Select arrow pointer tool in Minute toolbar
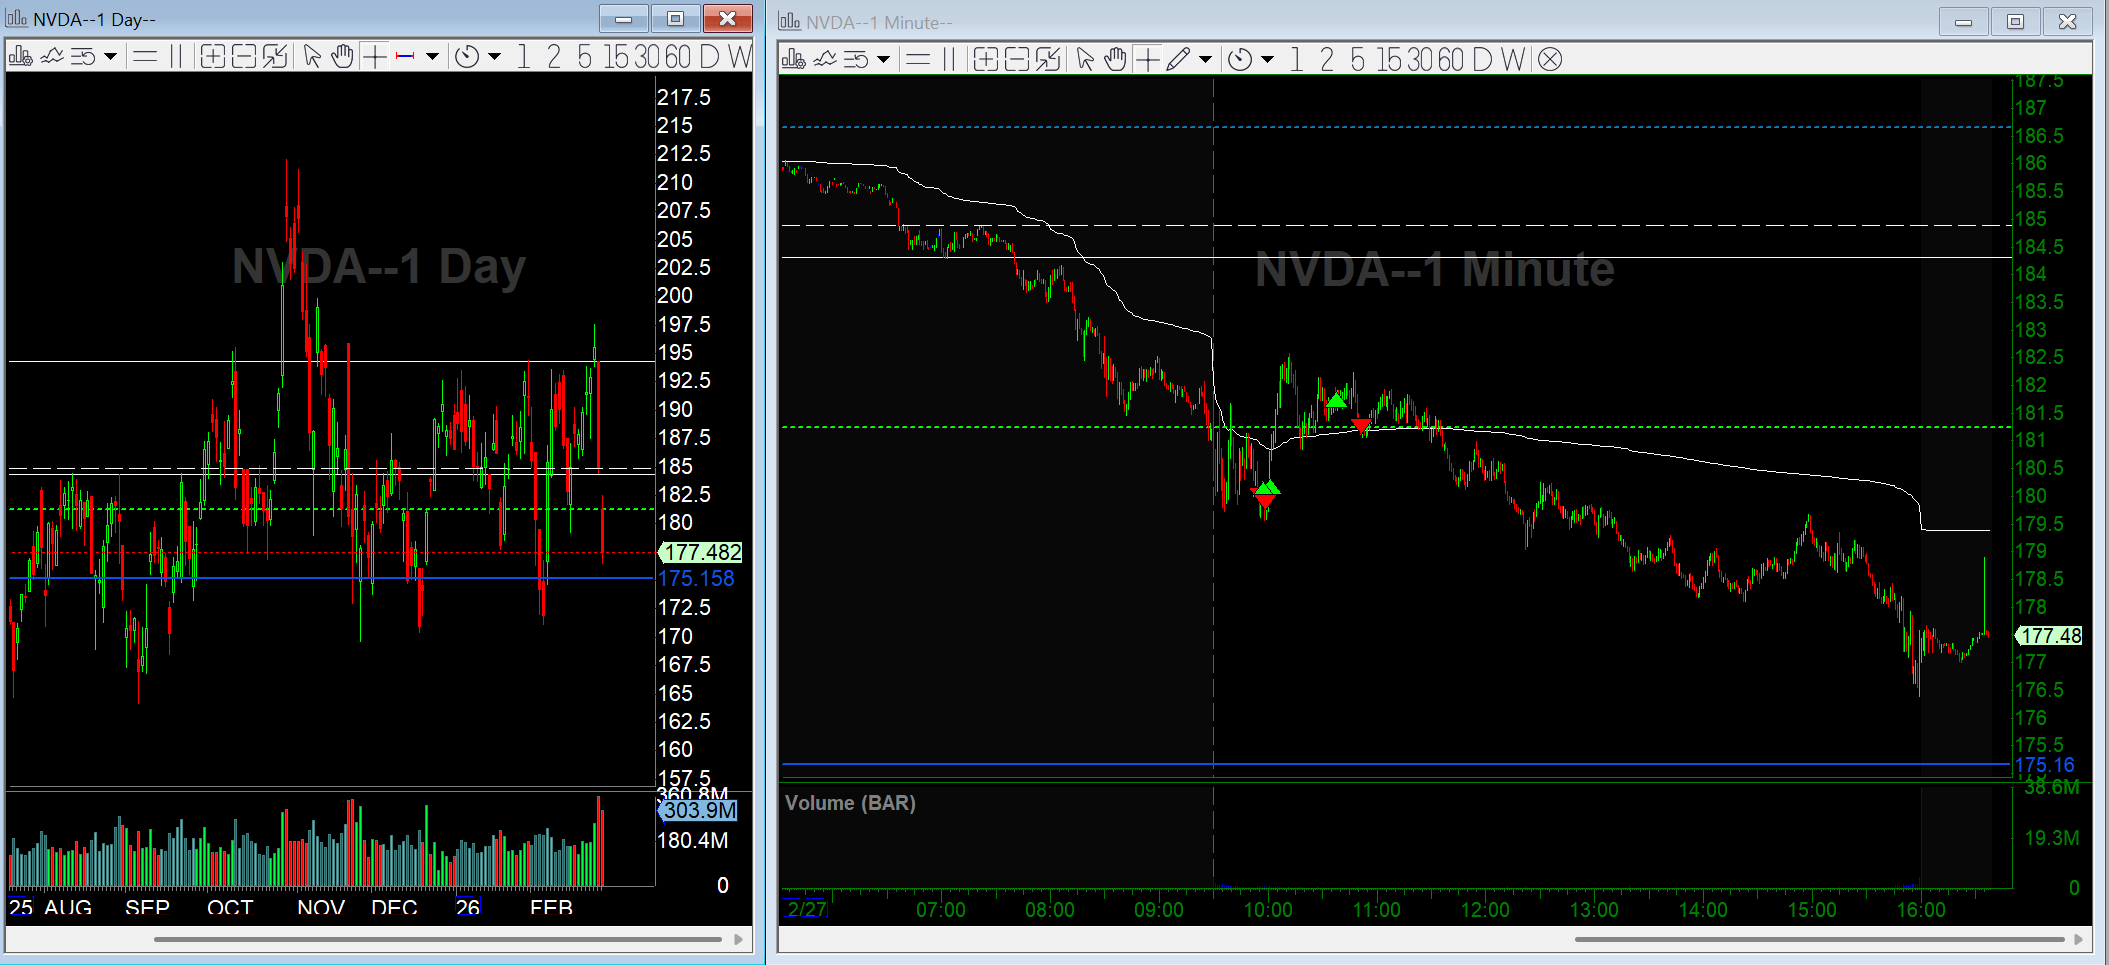Screen dimensions: 2109x965 (1085, 60)
